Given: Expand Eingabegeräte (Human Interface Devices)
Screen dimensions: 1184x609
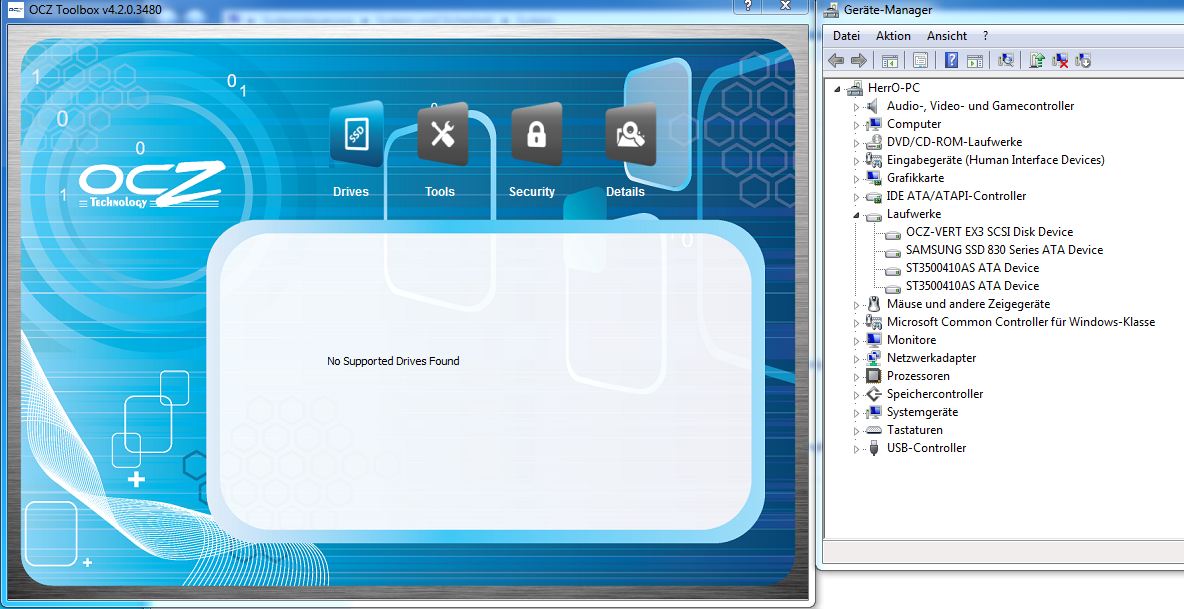Looking at the screenshot, I should tap(856, 161).
